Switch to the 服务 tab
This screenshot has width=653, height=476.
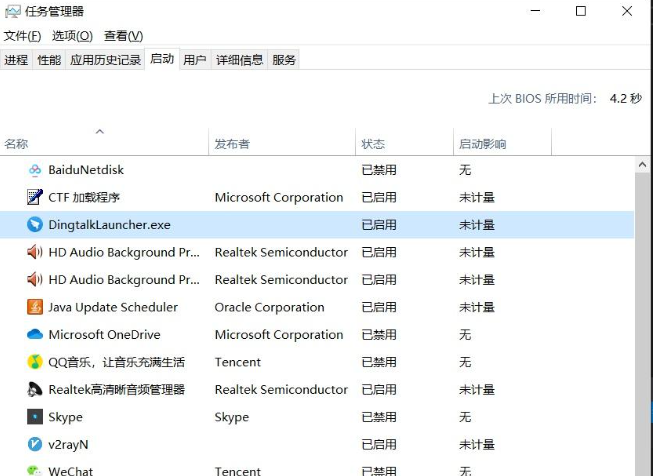[x=284, y=60]
